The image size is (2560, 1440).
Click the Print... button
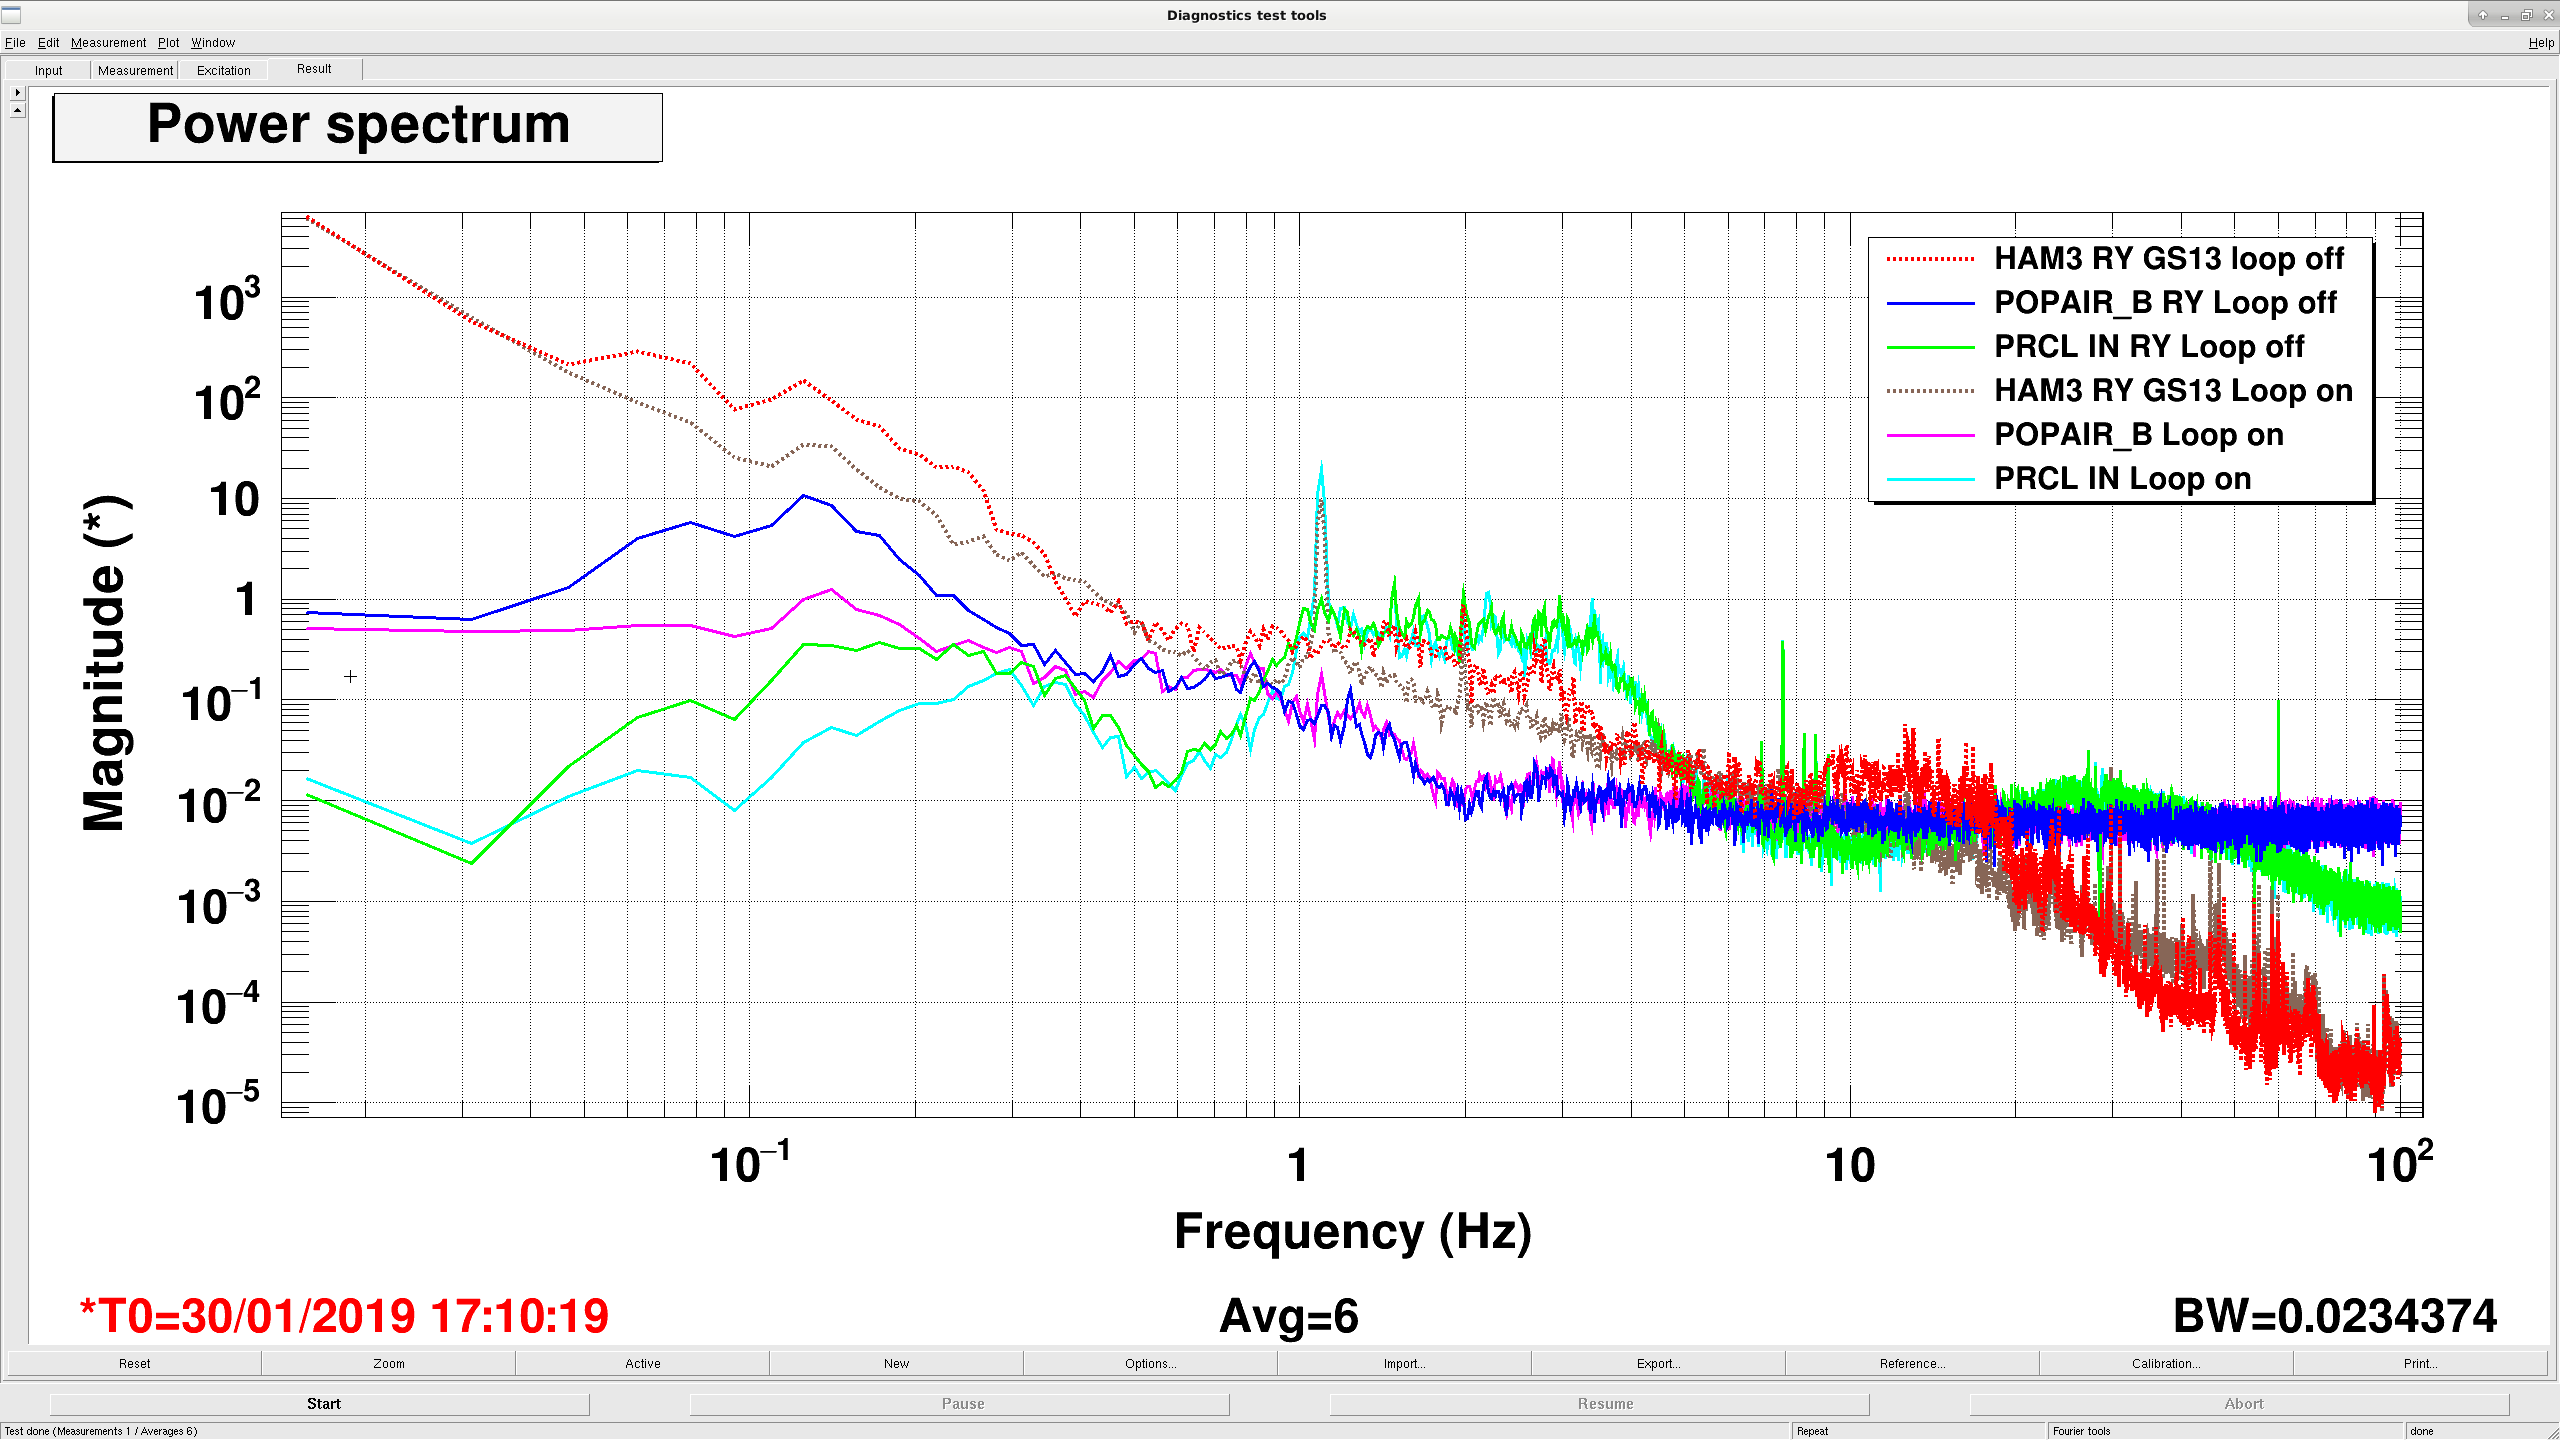2420,1363
